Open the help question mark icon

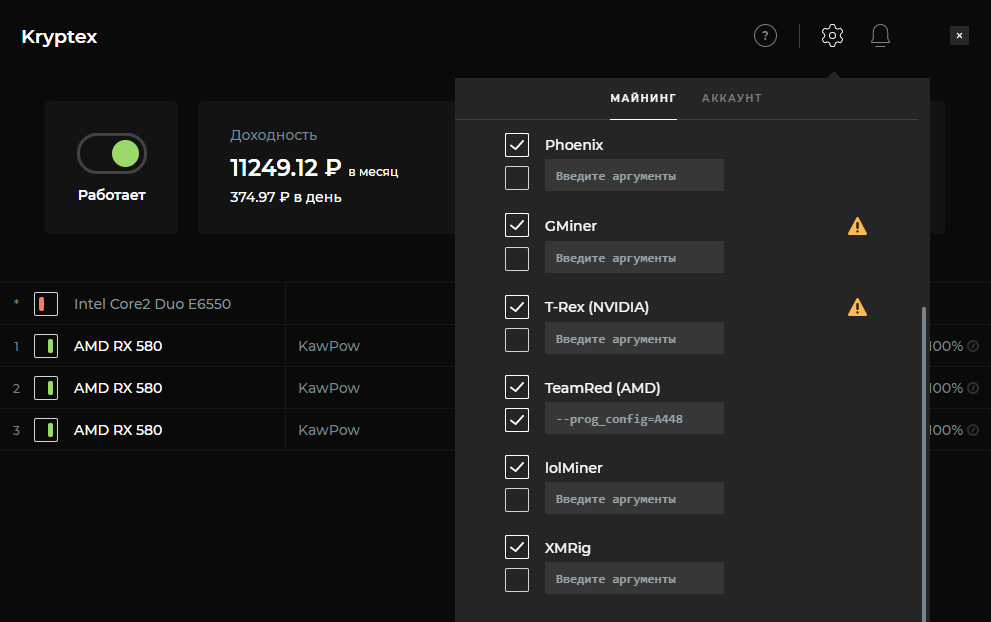(765, 36)
